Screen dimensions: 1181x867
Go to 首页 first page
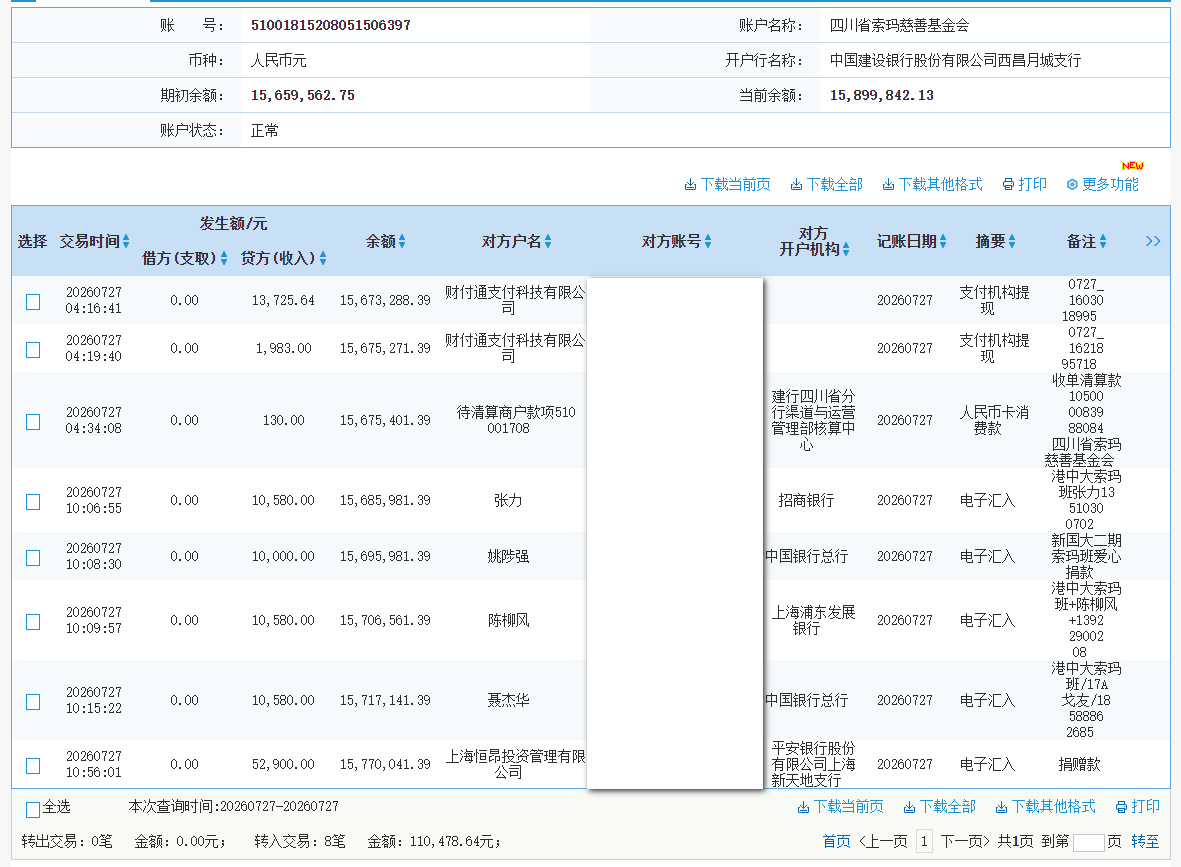(836, 841)
